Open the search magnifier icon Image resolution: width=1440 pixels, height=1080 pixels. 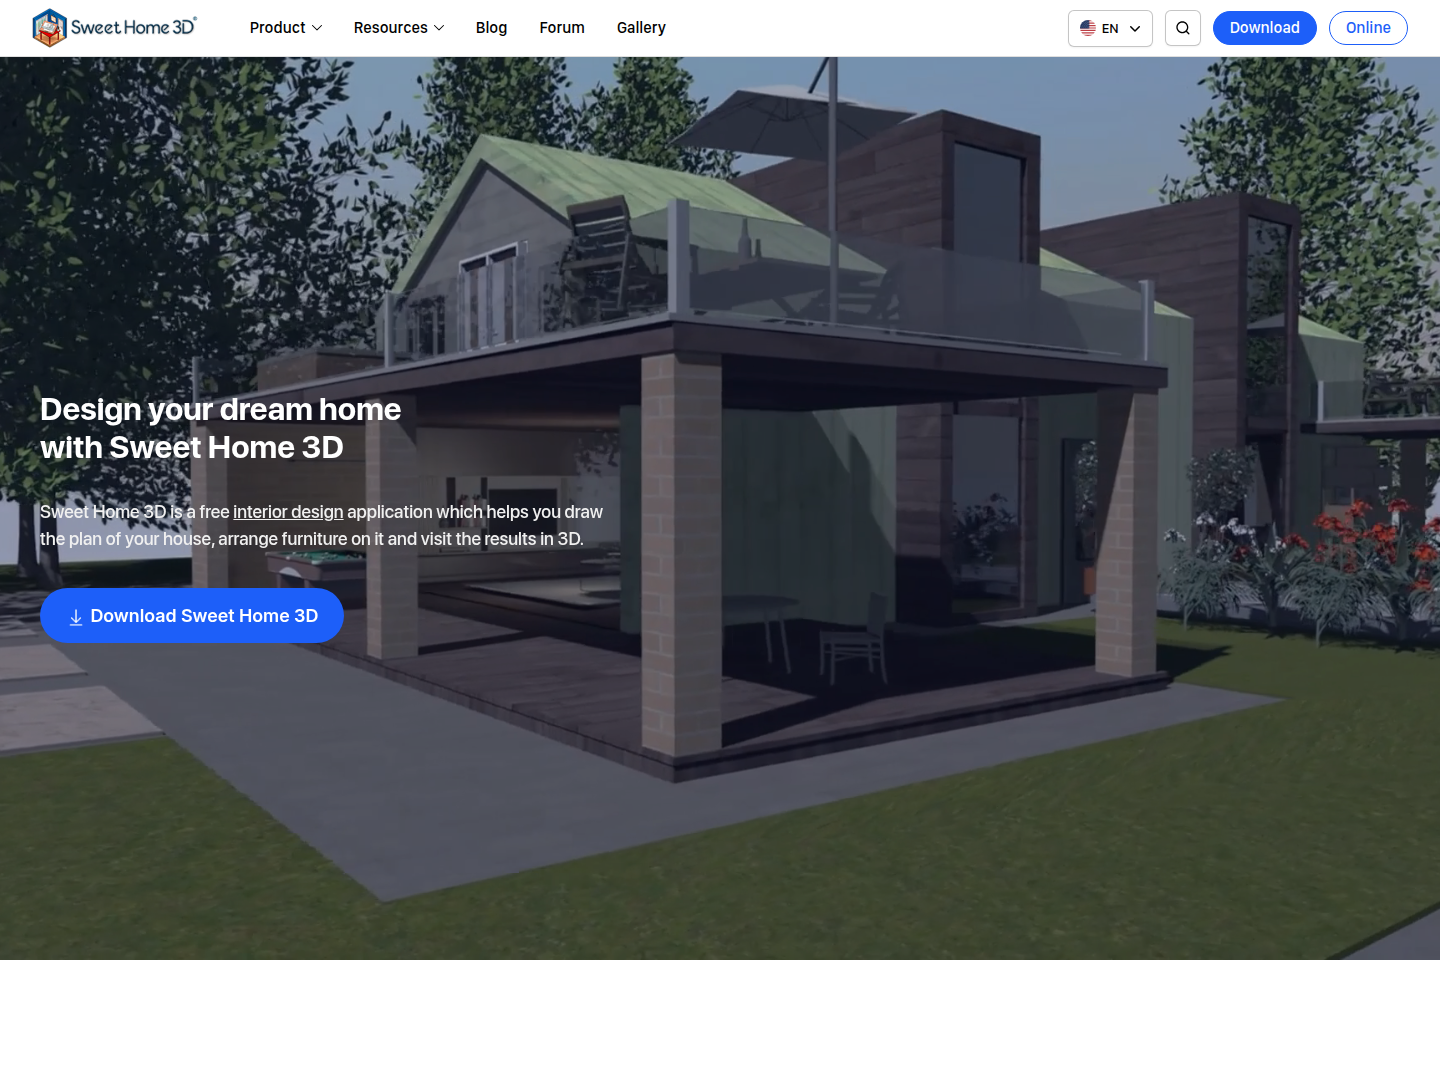1183,28
